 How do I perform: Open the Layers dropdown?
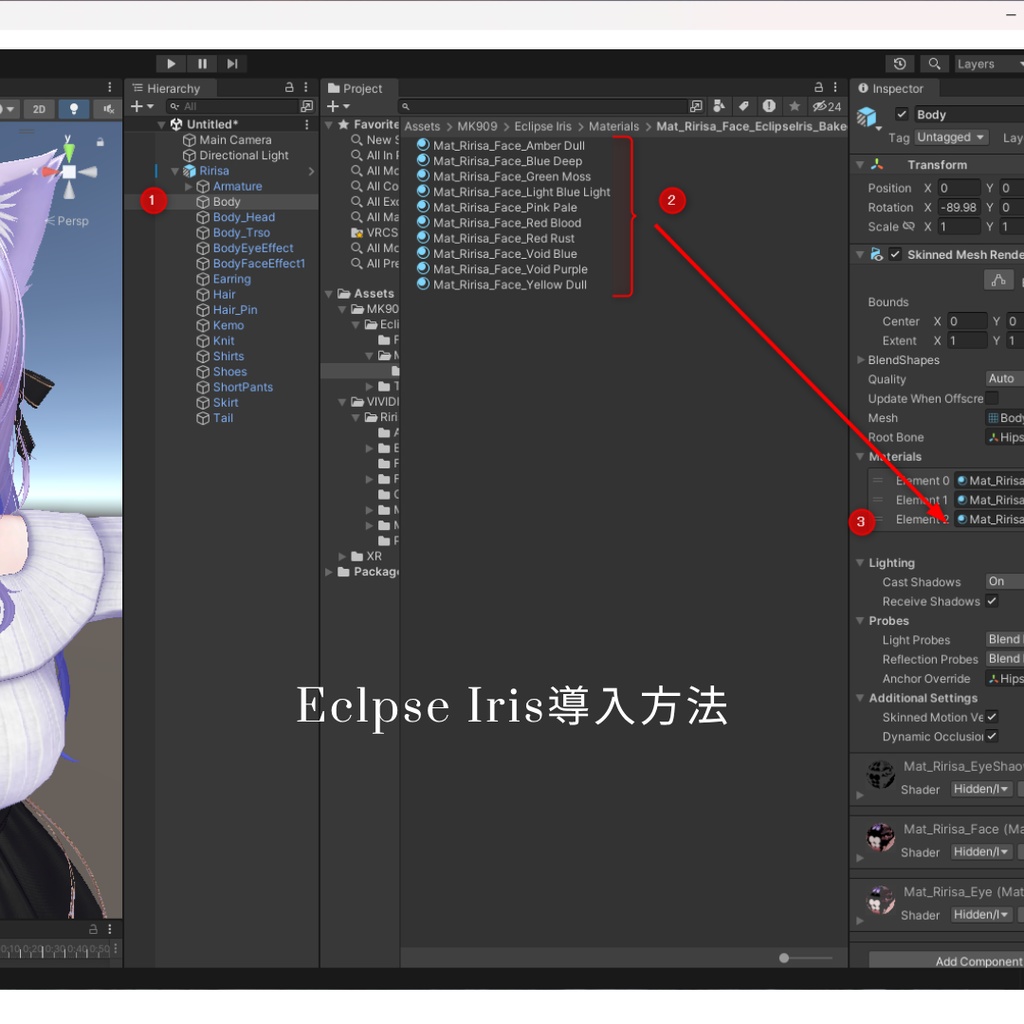click(988, 63)
